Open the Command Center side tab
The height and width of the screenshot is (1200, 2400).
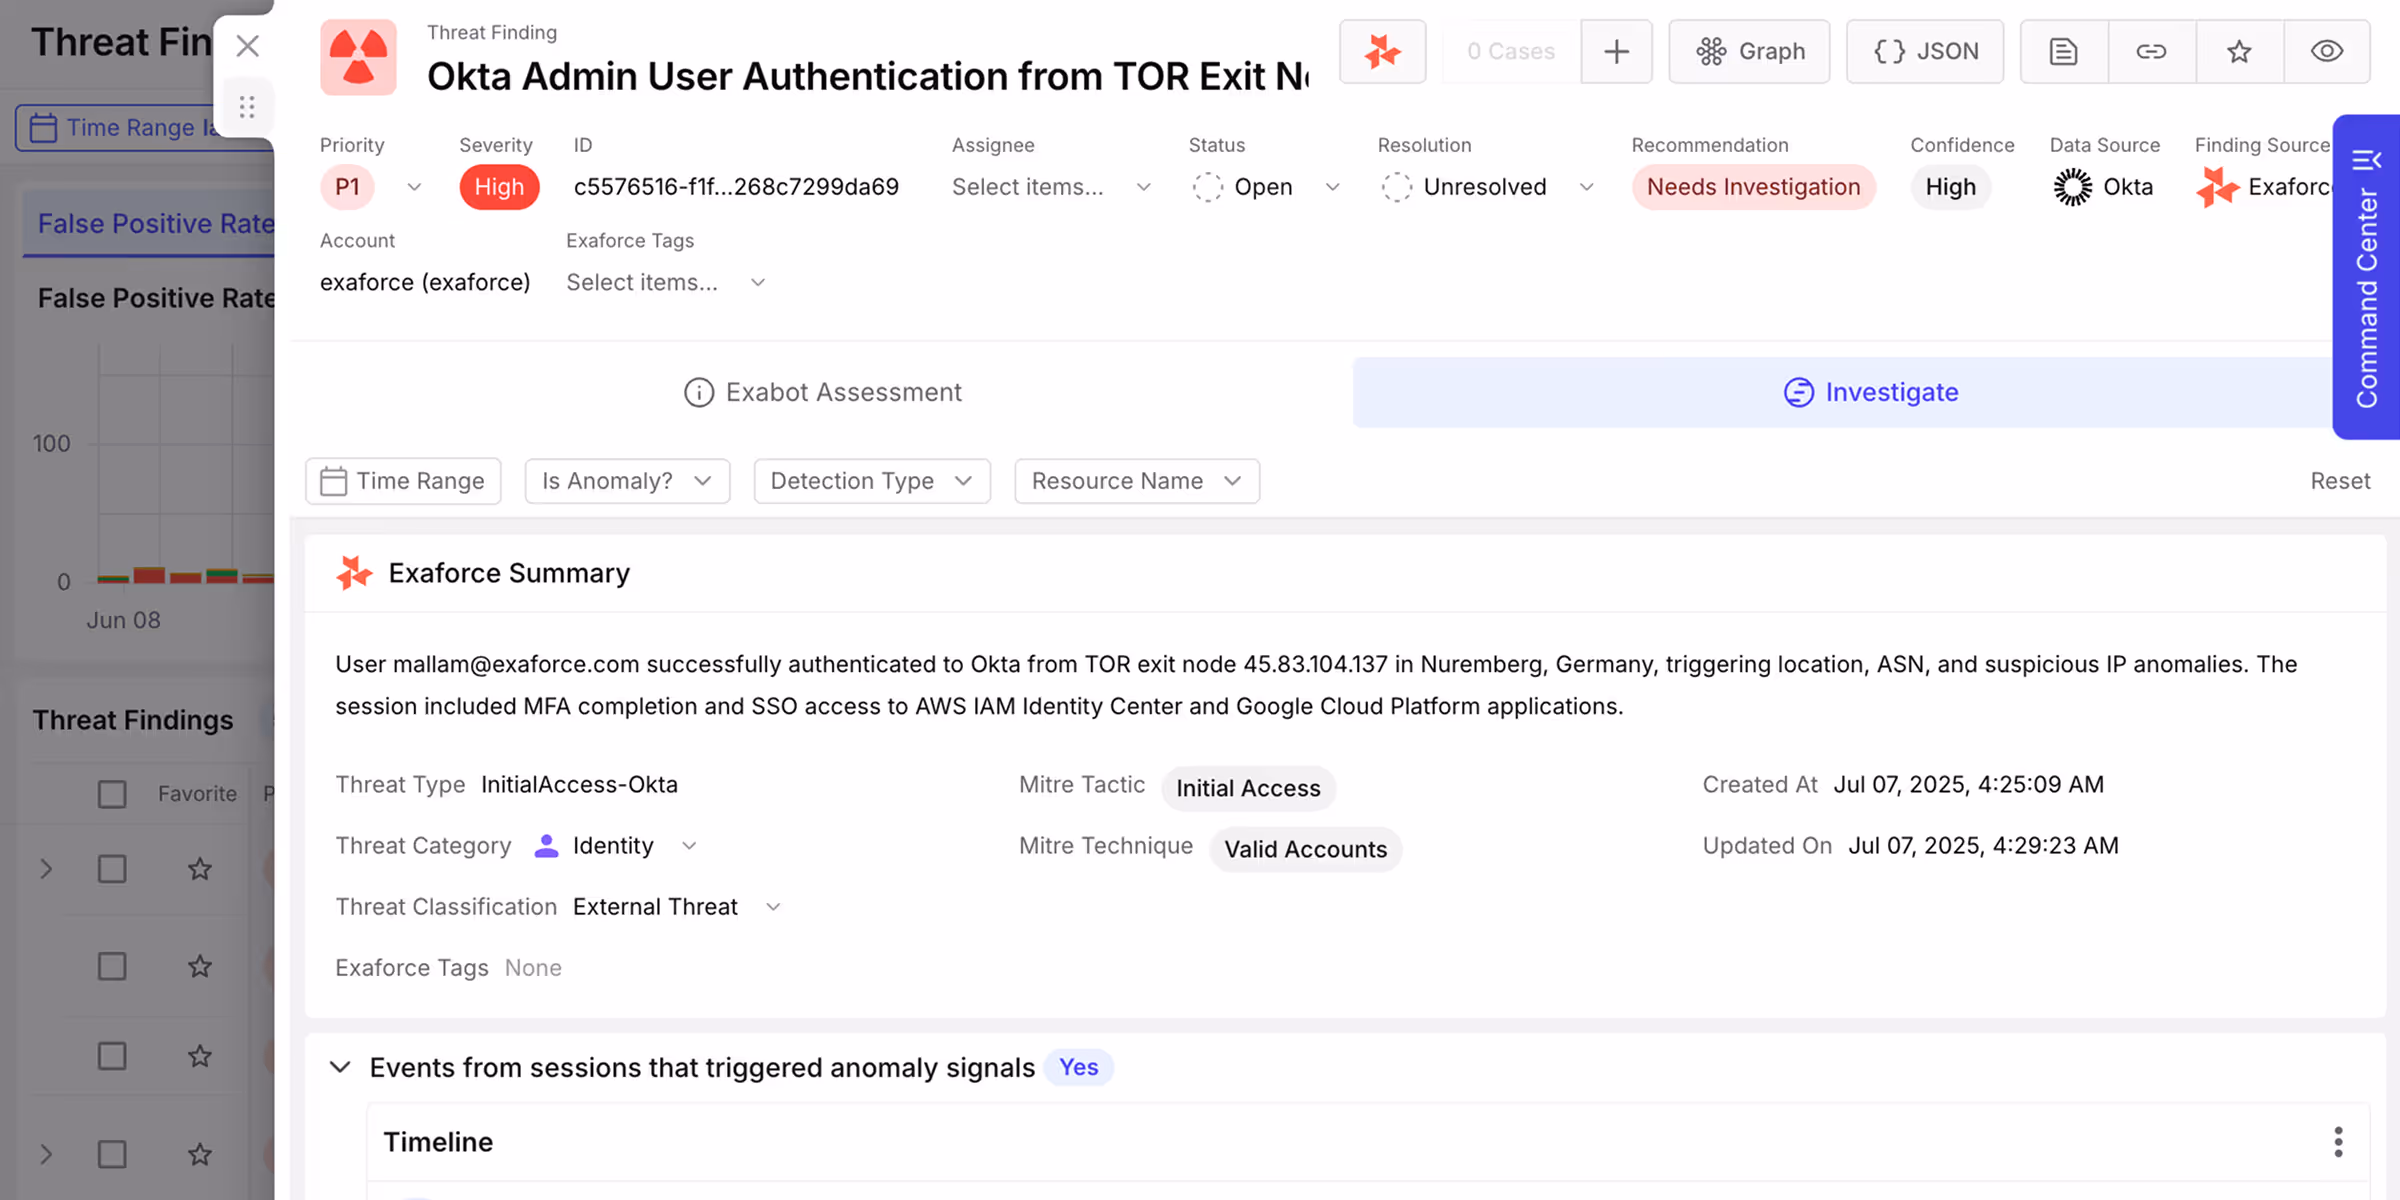coord(2366,277)
